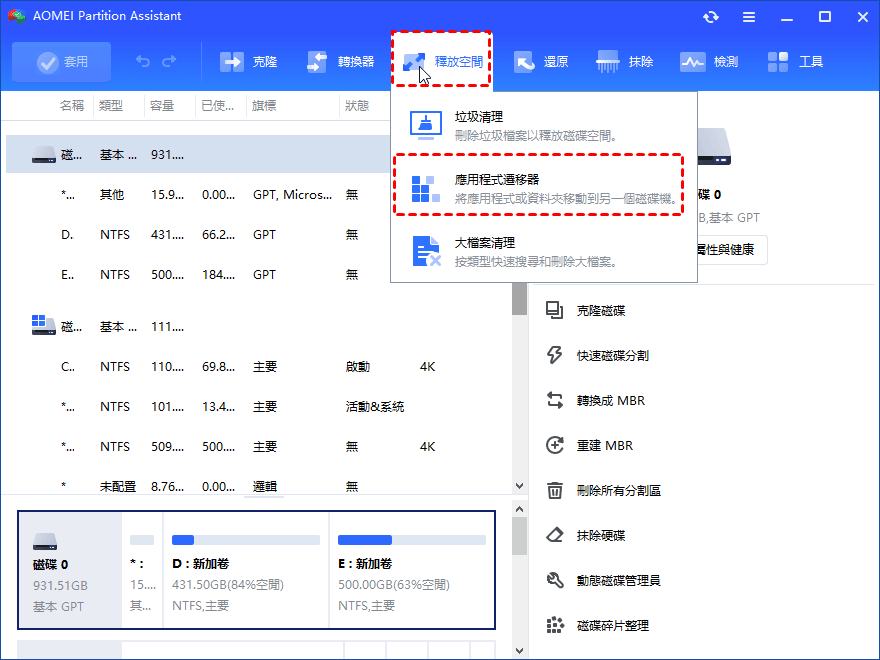Open the 工具 tools menu
The width and height of the screenshot is (880, 660).
click(x=795, y=62)
